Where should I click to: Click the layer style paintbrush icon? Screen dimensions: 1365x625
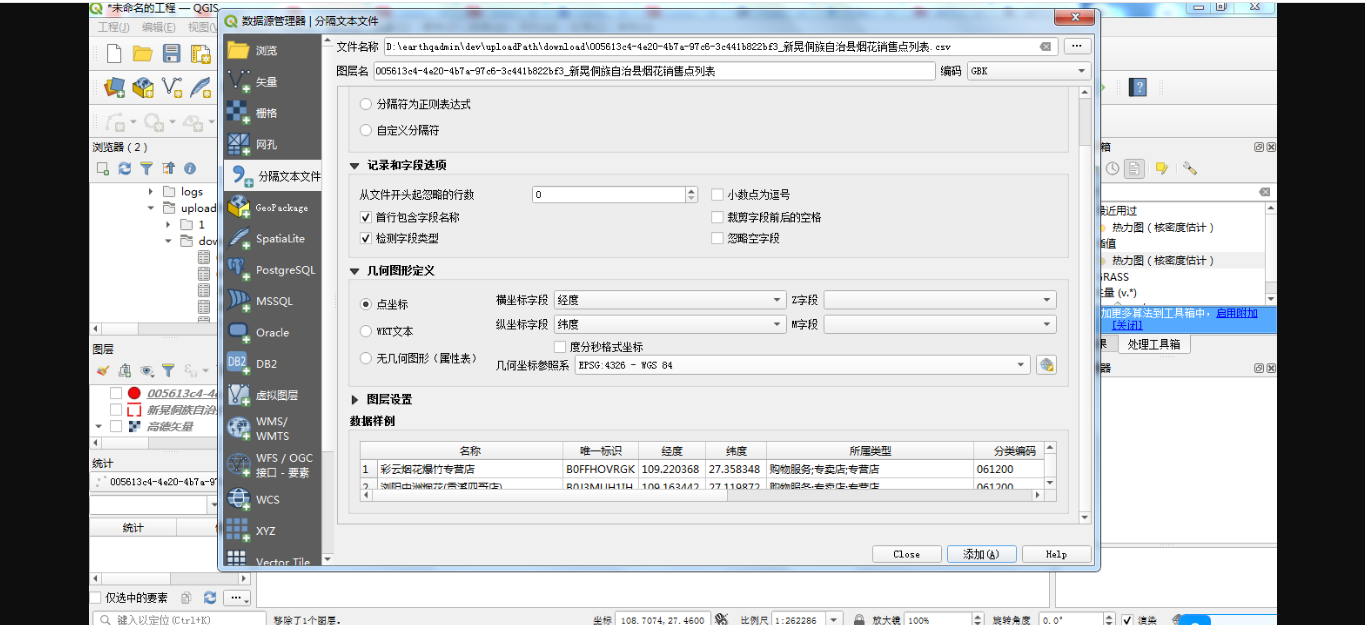click(103, 370)
